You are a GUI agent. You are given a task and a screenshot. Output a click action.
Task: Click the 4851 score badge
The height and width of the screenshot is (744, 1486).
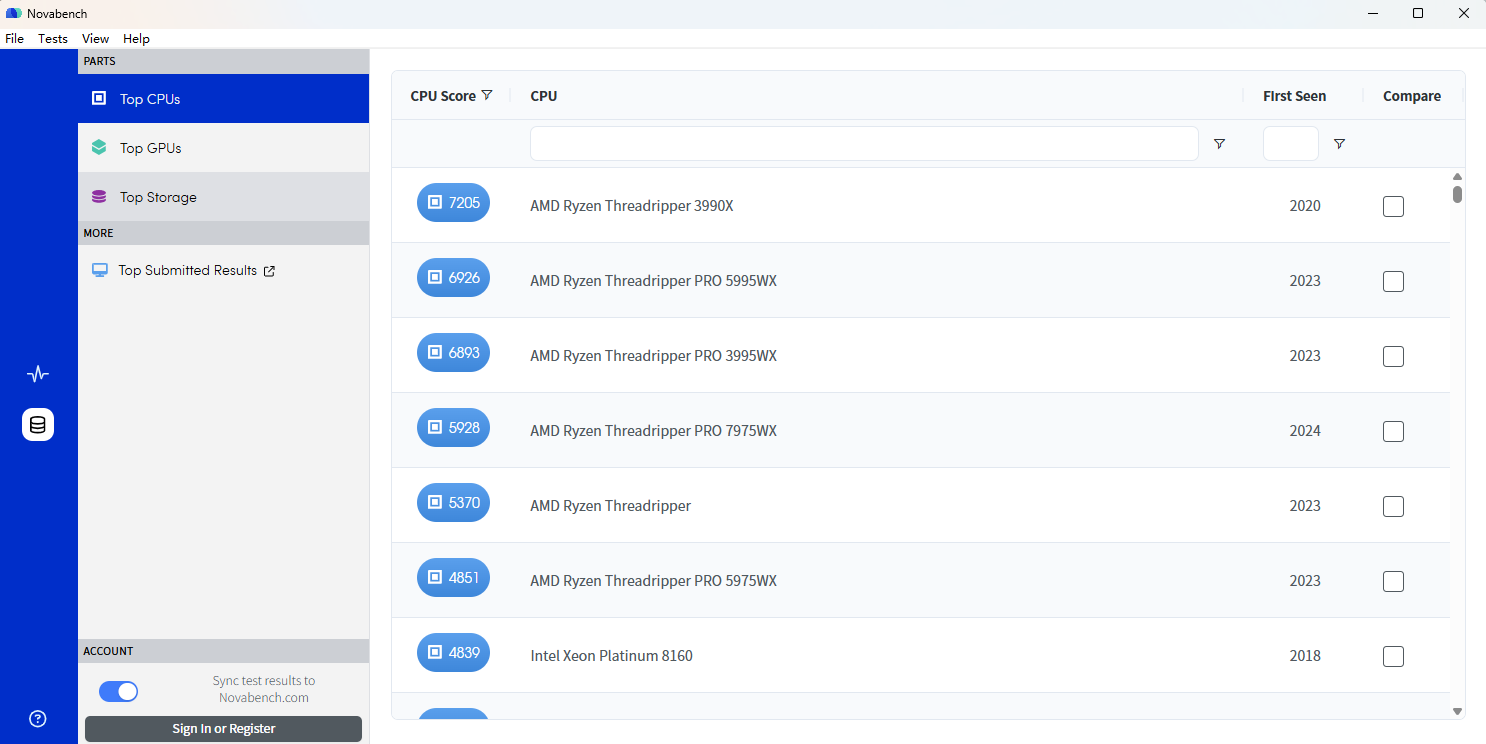453,577
